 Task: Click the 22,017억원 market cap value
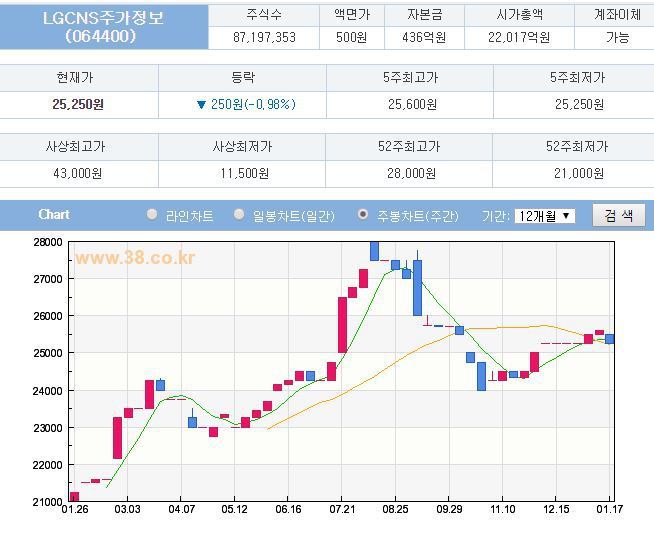point(519,38)
